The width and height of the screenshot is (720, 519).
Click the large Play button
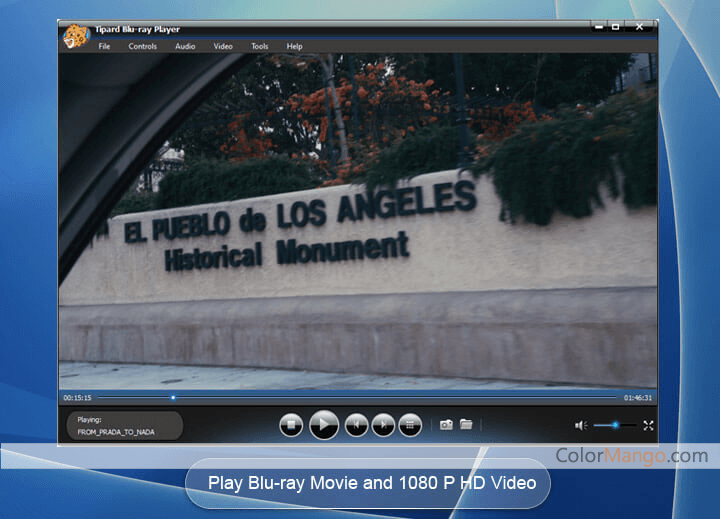[324, 425]
